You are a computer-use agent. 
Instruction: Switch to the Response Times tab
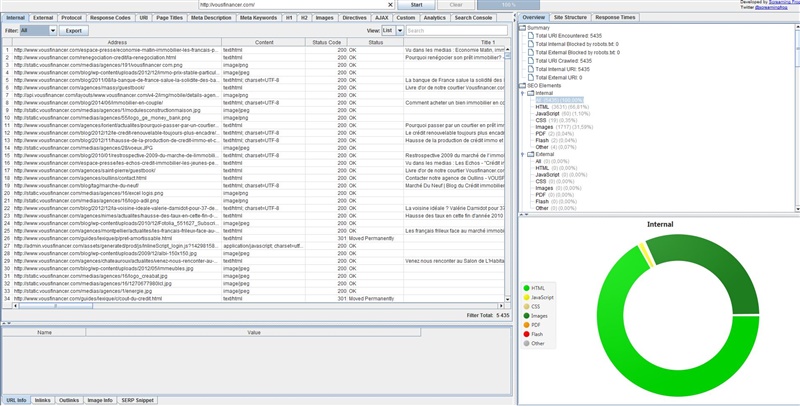(x=615, y=17)
